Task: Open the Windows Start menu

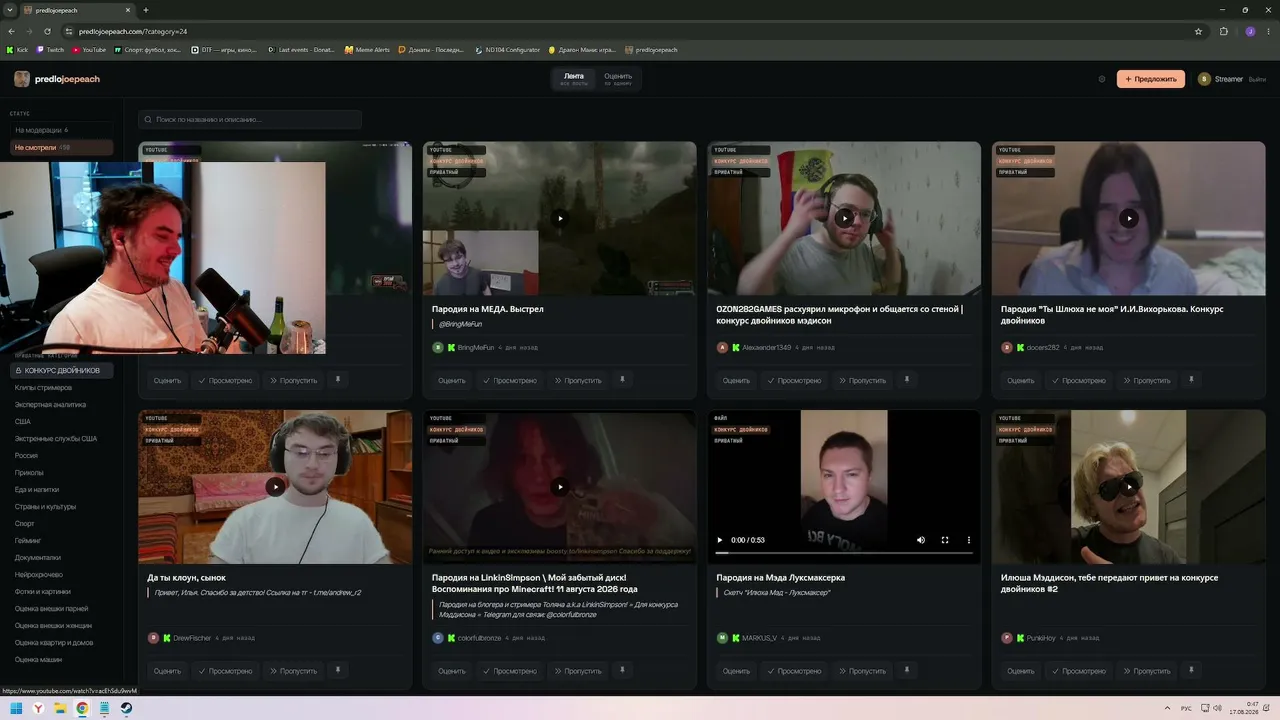Action: point(15,708)
